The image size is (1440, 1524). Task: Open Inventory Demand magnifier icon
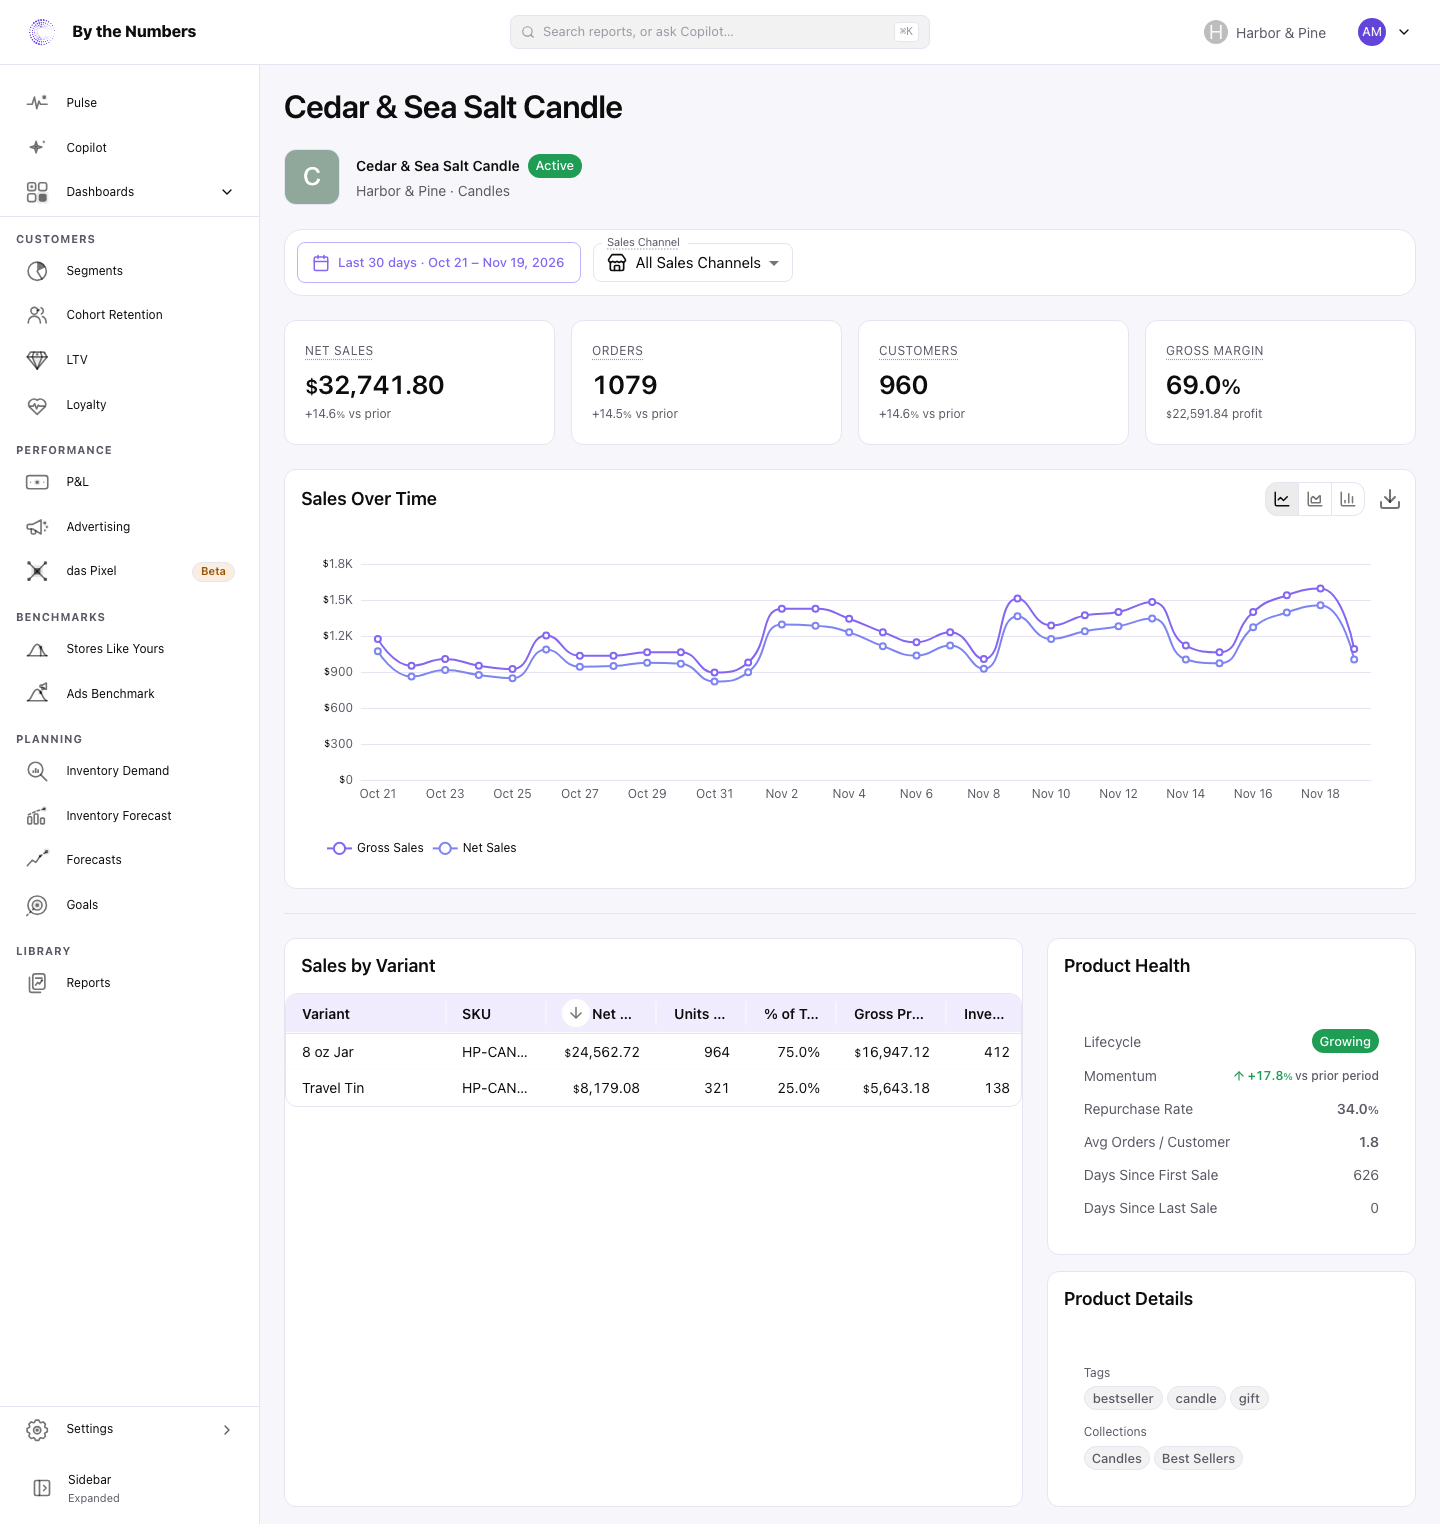(37, 771)
